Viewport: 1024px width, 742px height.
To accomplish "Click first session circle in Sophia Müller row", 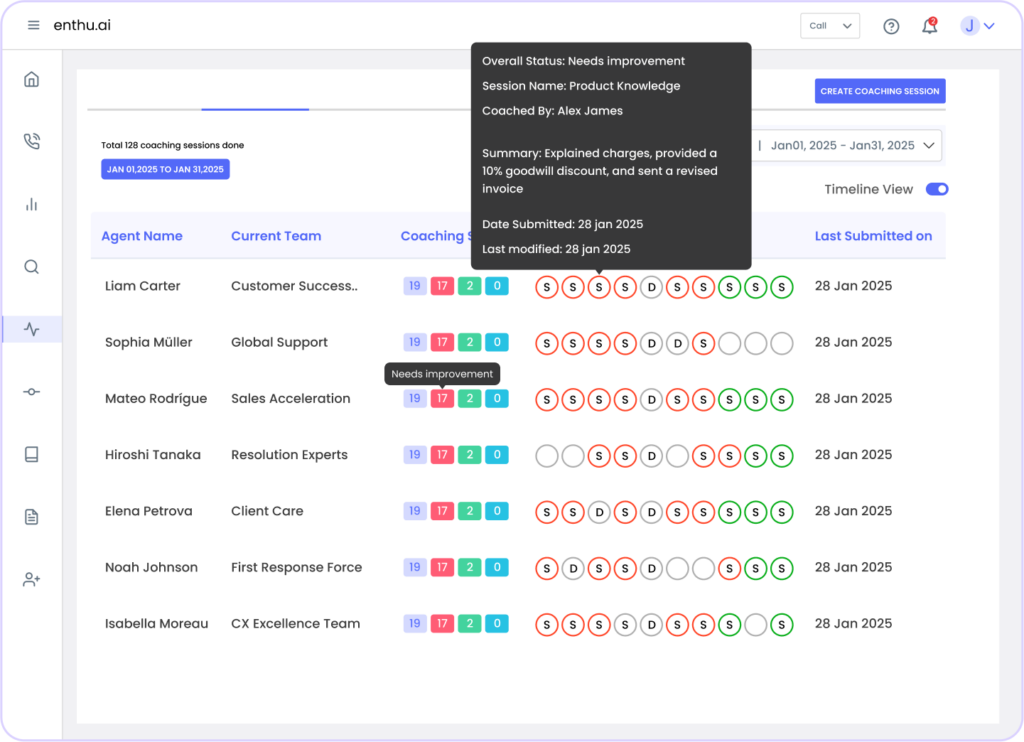I will [x=547, y=343].
